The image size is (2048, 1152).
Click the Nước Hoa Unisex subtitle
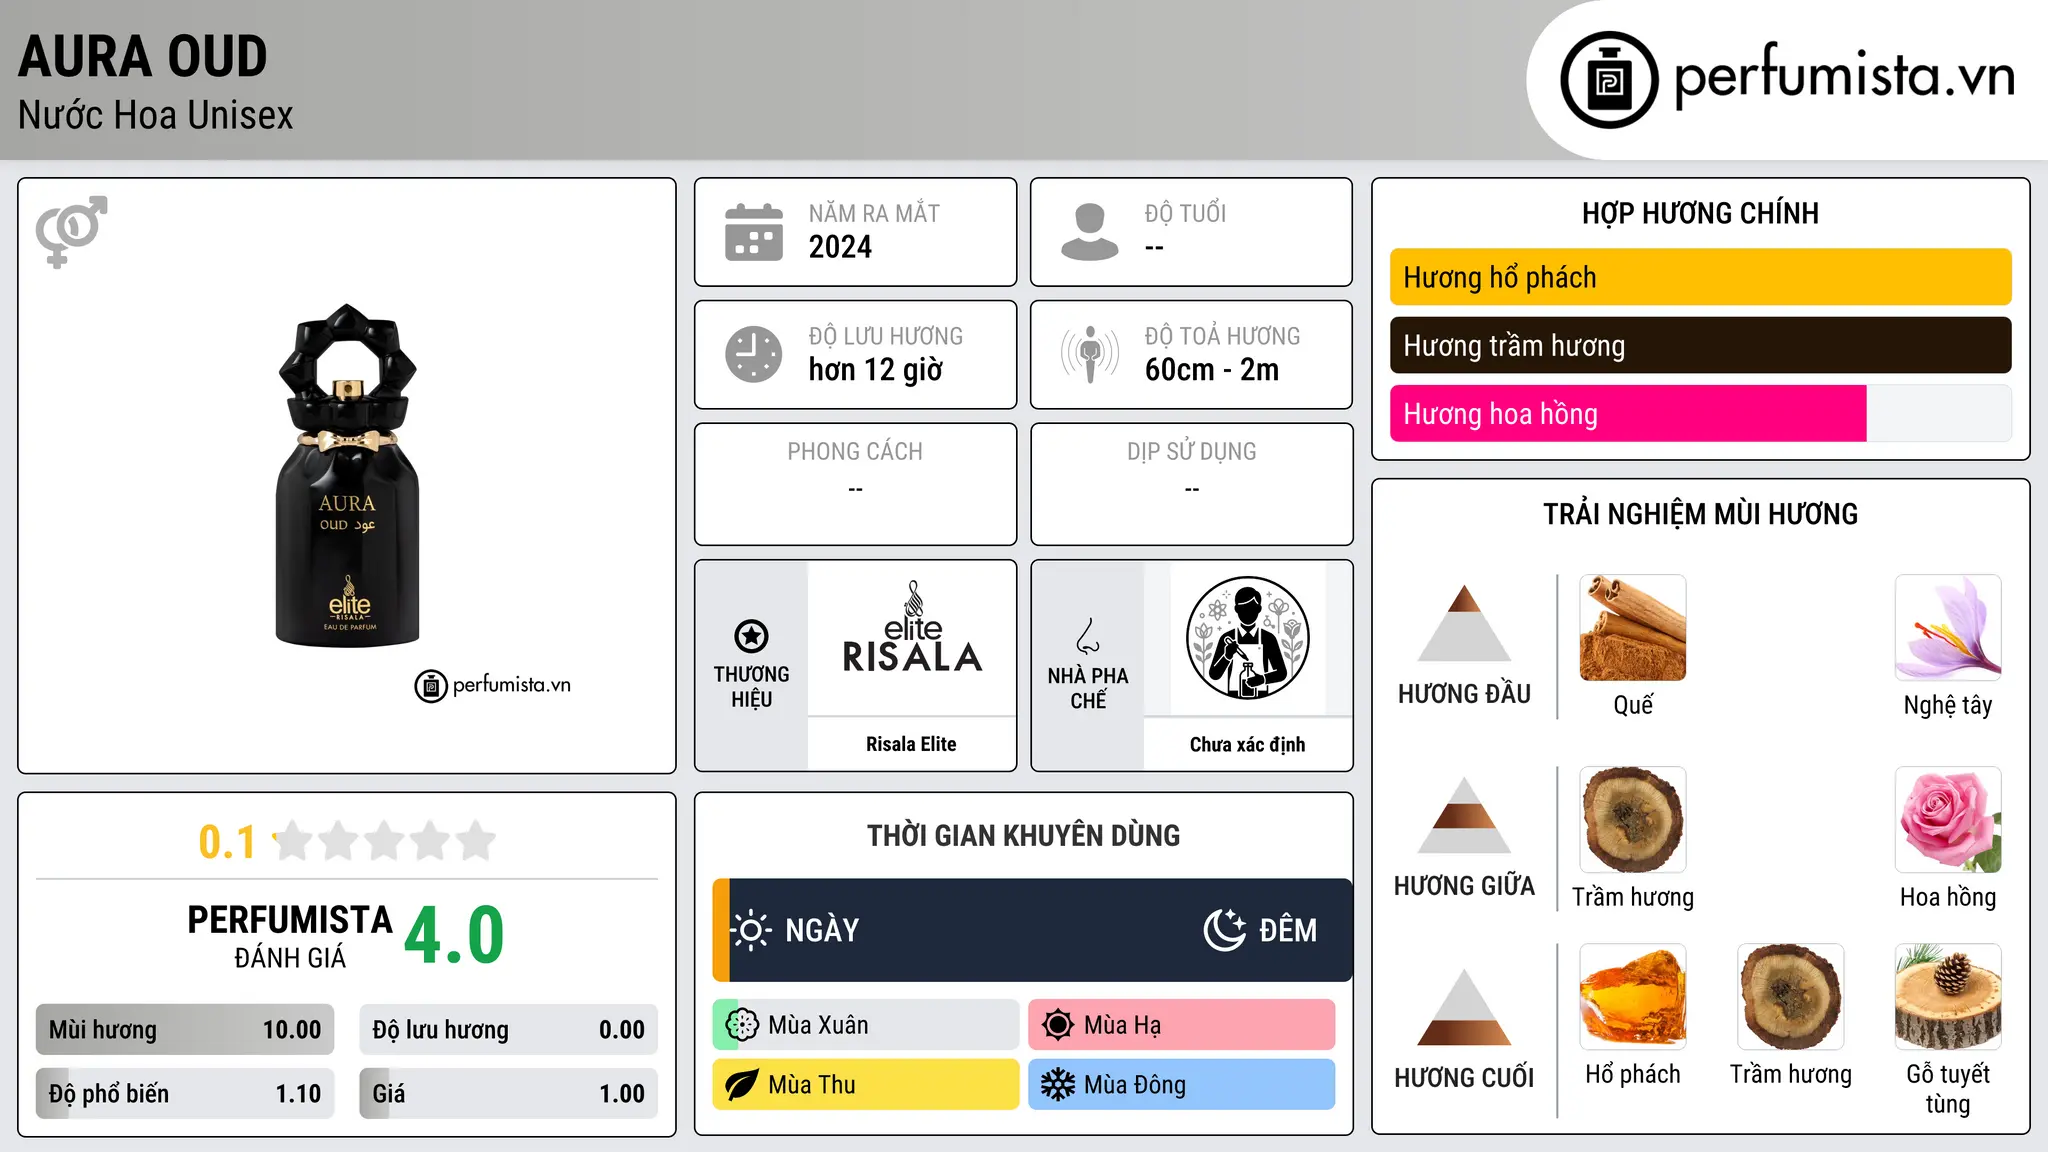point(156,116)
